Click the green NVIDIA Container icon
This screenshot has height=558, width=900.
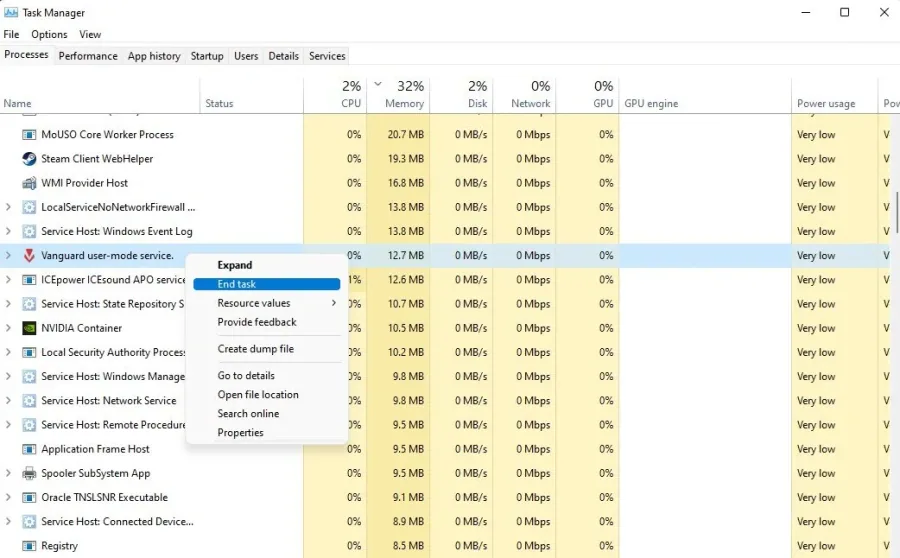click(x=29, y=328)
